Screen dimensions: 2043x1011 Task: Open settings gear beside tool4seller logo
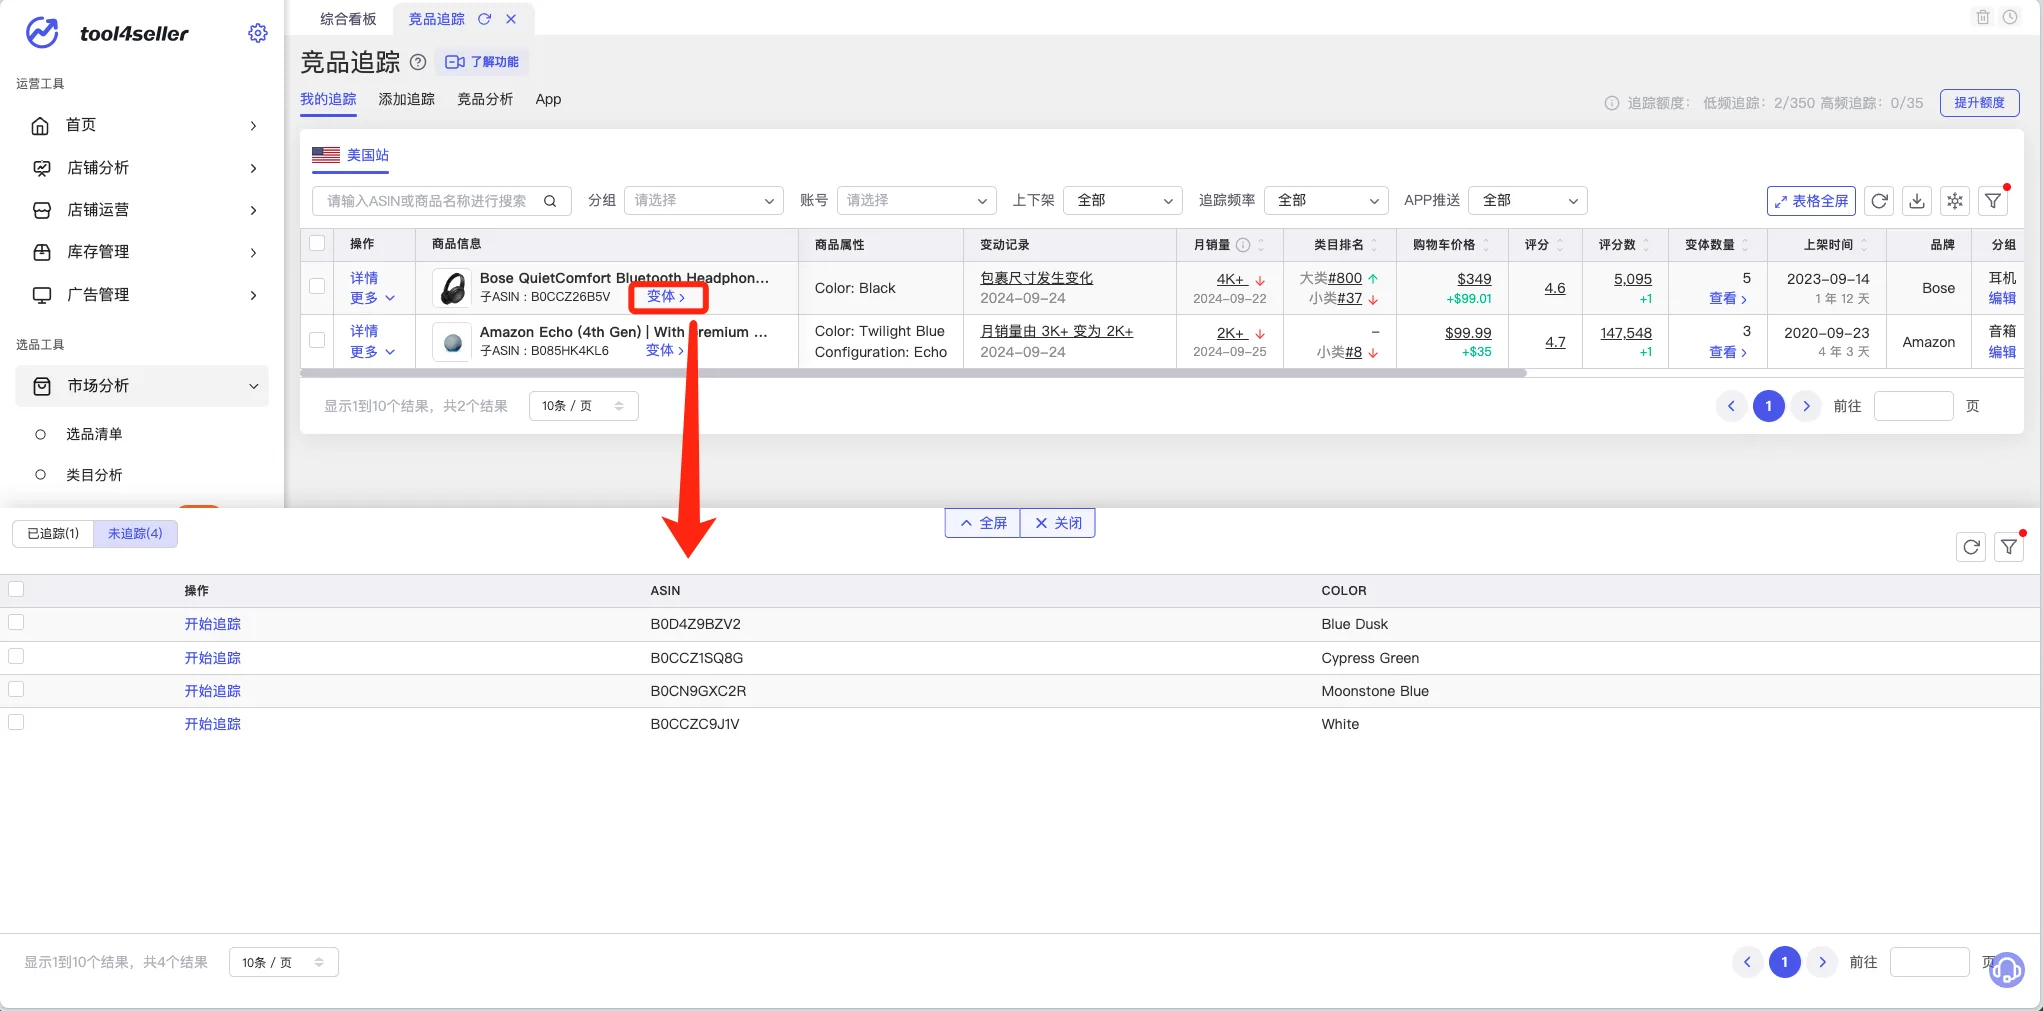pos(257,33)
